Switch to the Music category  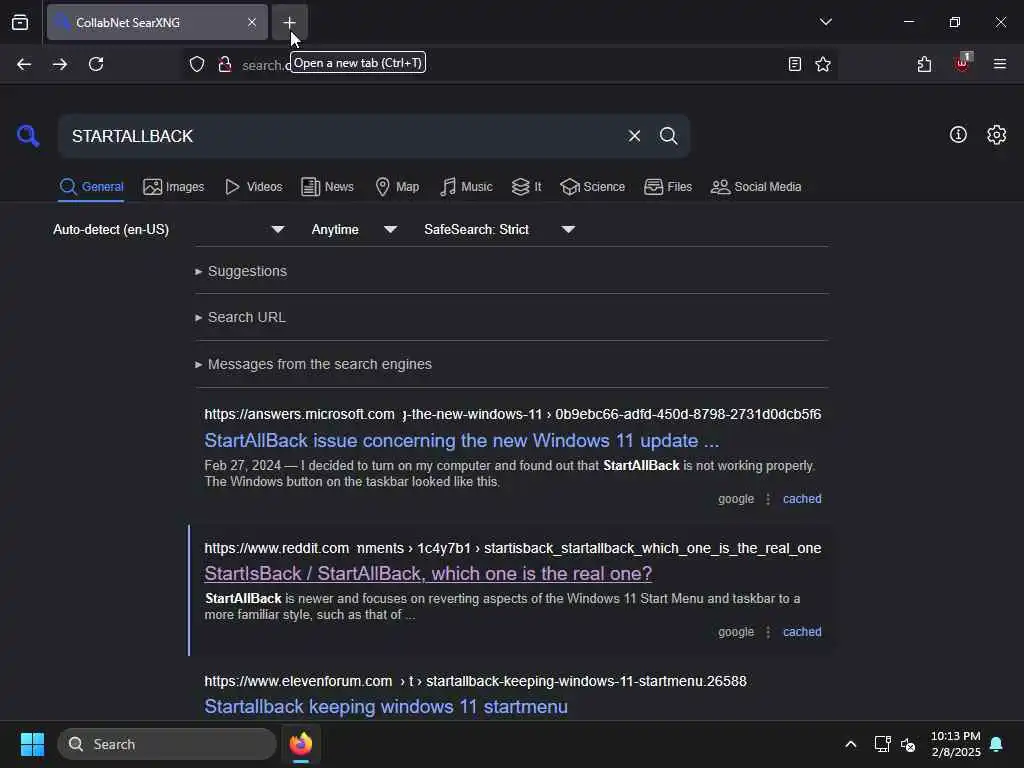click(466, 187)
